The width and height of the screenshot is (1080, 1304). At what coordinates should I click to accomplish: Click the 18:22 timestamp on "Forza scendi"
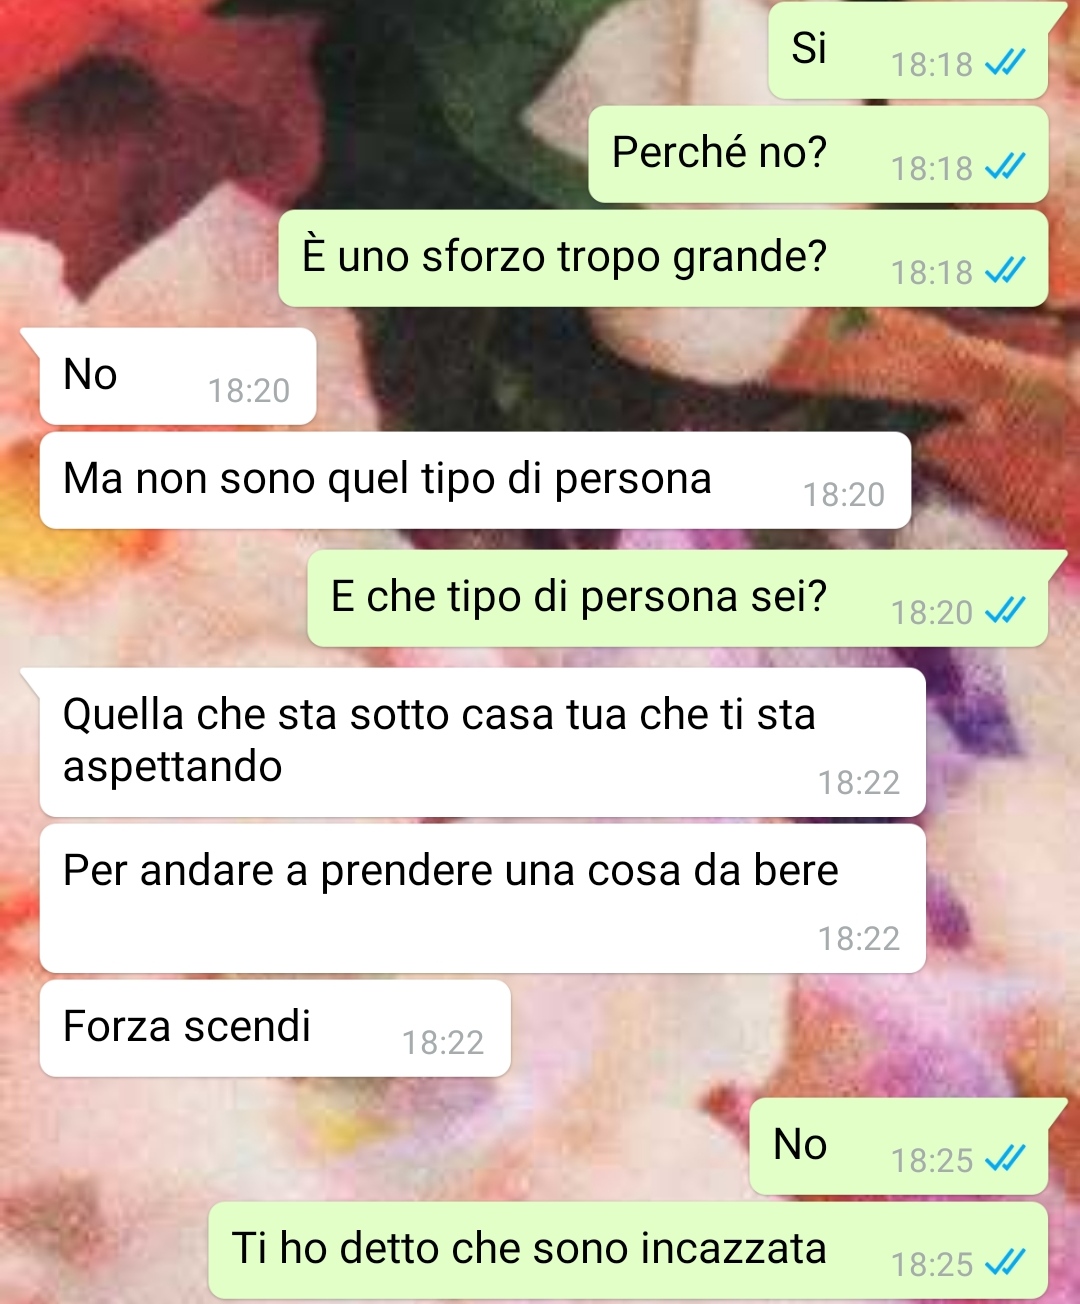coord(443,1043)
